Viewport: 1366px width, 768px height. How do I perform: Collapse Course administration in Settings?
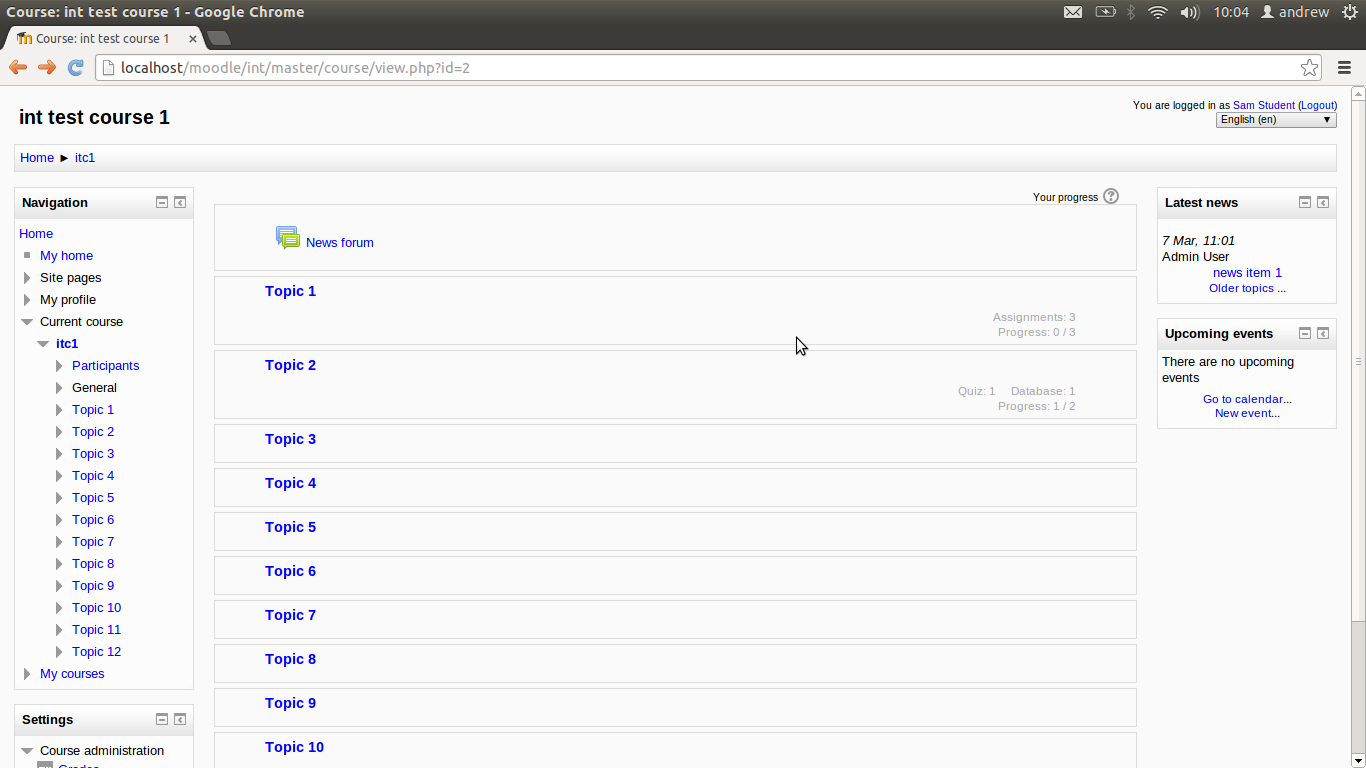(27, 751)
